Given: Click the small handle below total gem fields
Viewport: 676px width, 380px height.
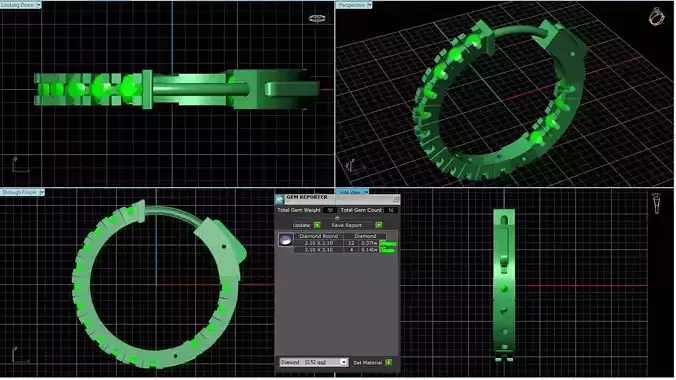Looking at the screenshot, I should tap(337, 218).
